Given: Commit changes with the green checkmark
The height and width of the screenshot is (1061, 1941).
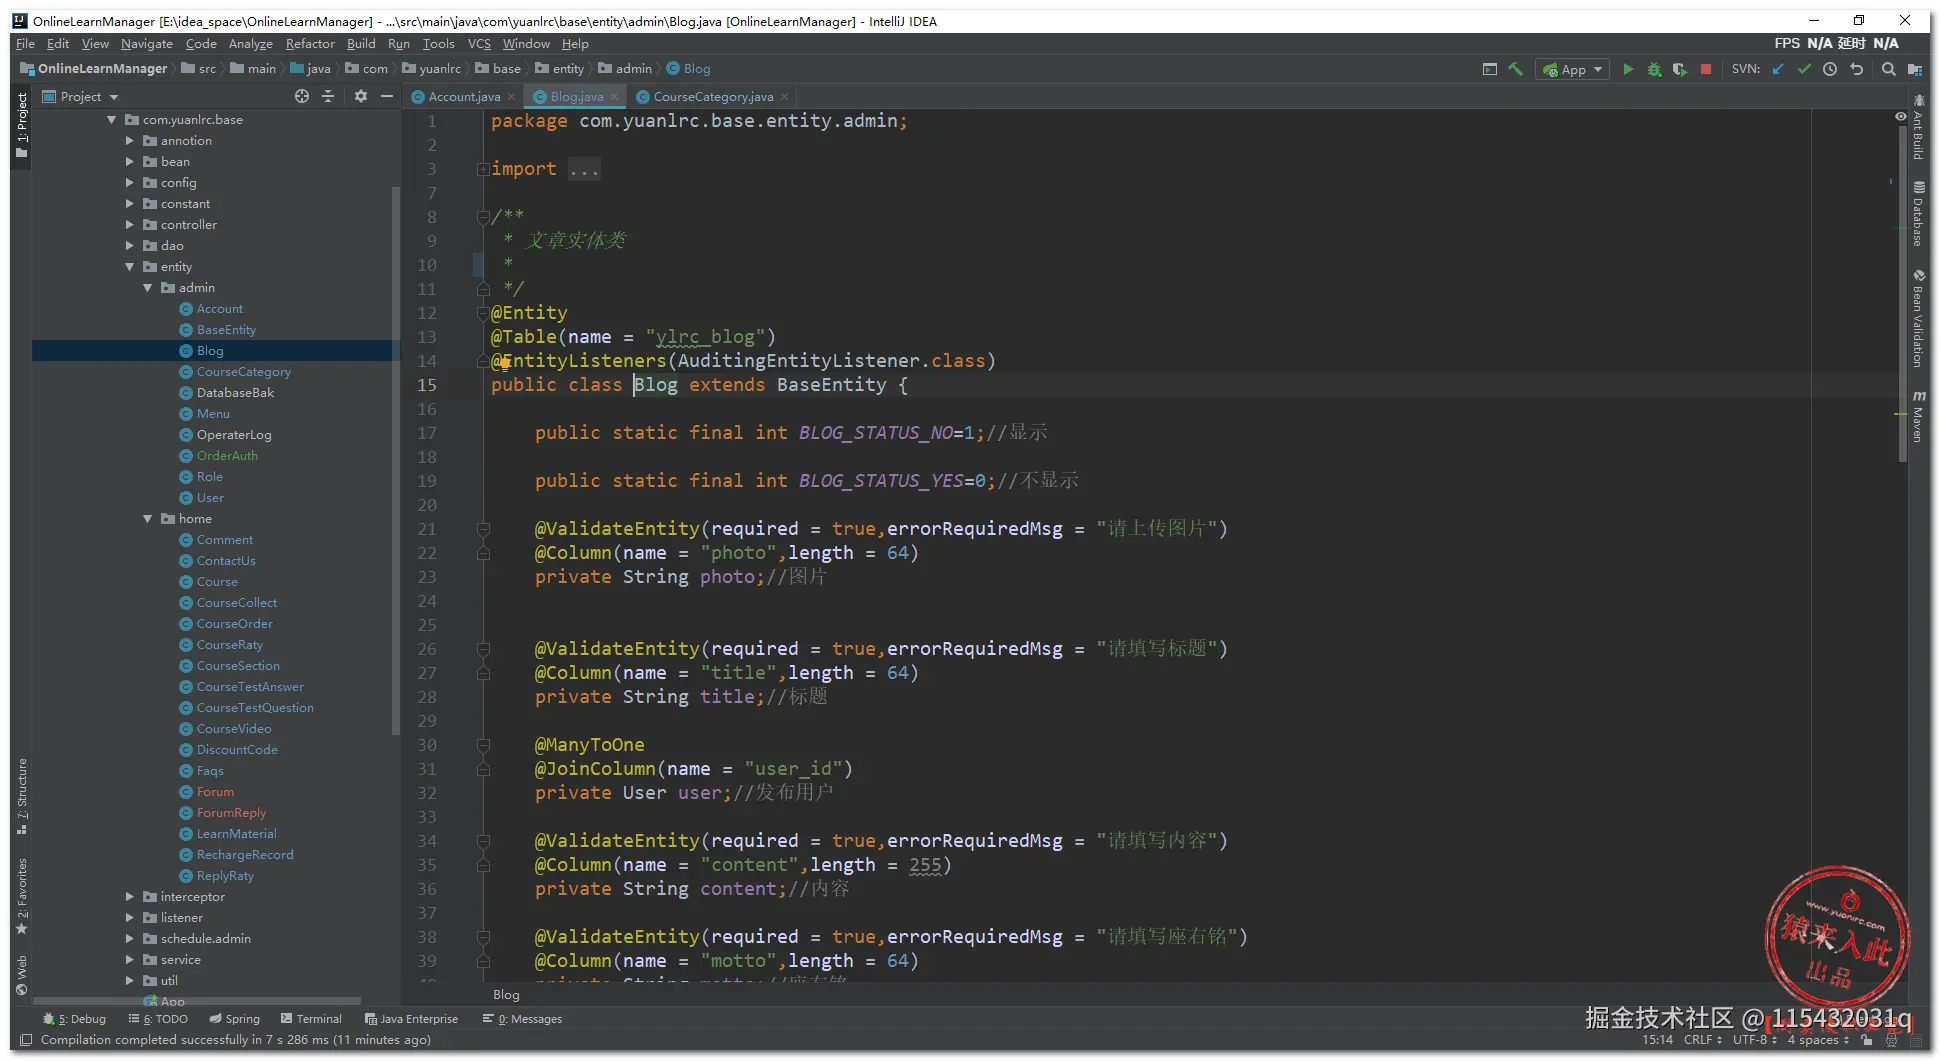Looking at the screenshot, I should coord(1804,69).
